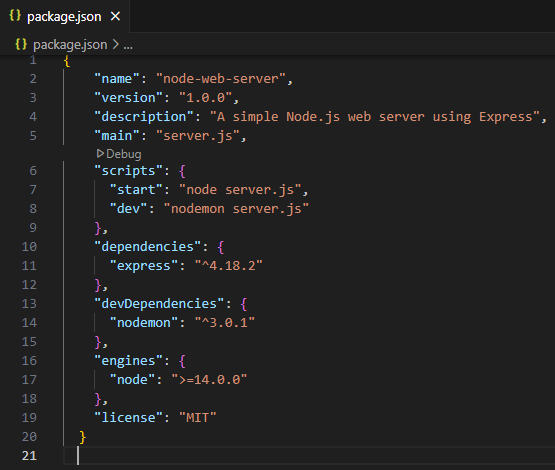Run the Debug CodeLens above scripts
The height and width of the screenshot is (470, 555).
(x=119, y=154)
